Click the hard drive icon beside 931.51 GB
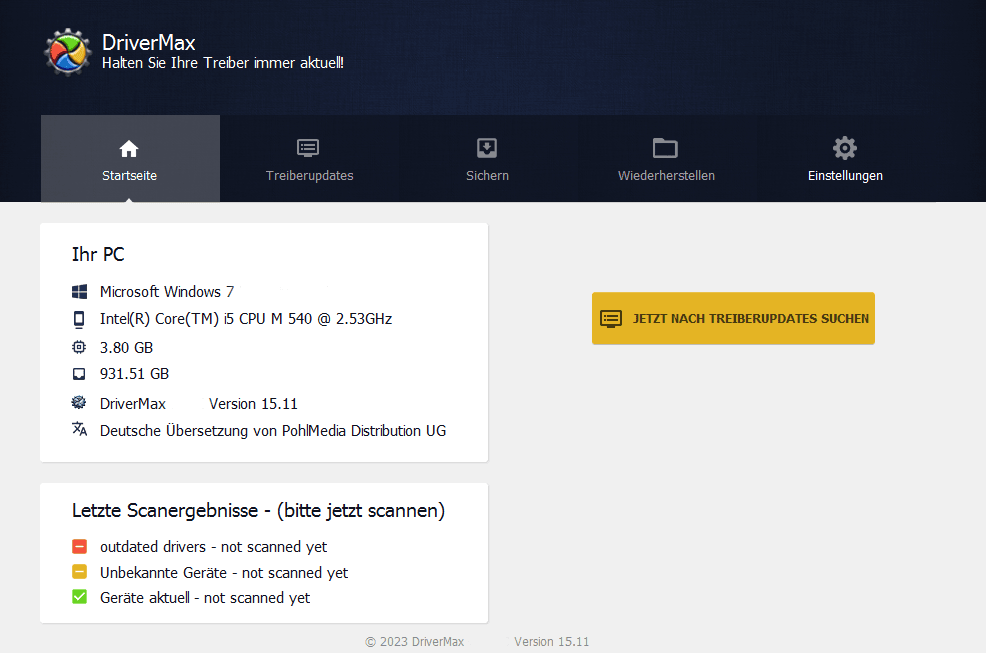This screenshot has height=653, width=986. point(79,374)
